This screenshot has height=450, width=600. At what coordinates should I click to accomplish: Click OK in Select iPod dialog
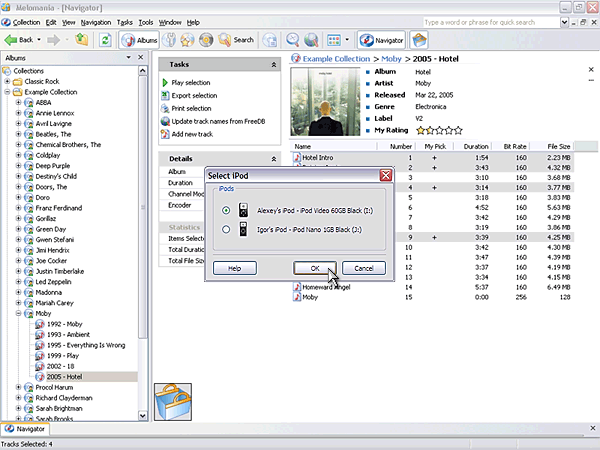click(x=315, y=268)
